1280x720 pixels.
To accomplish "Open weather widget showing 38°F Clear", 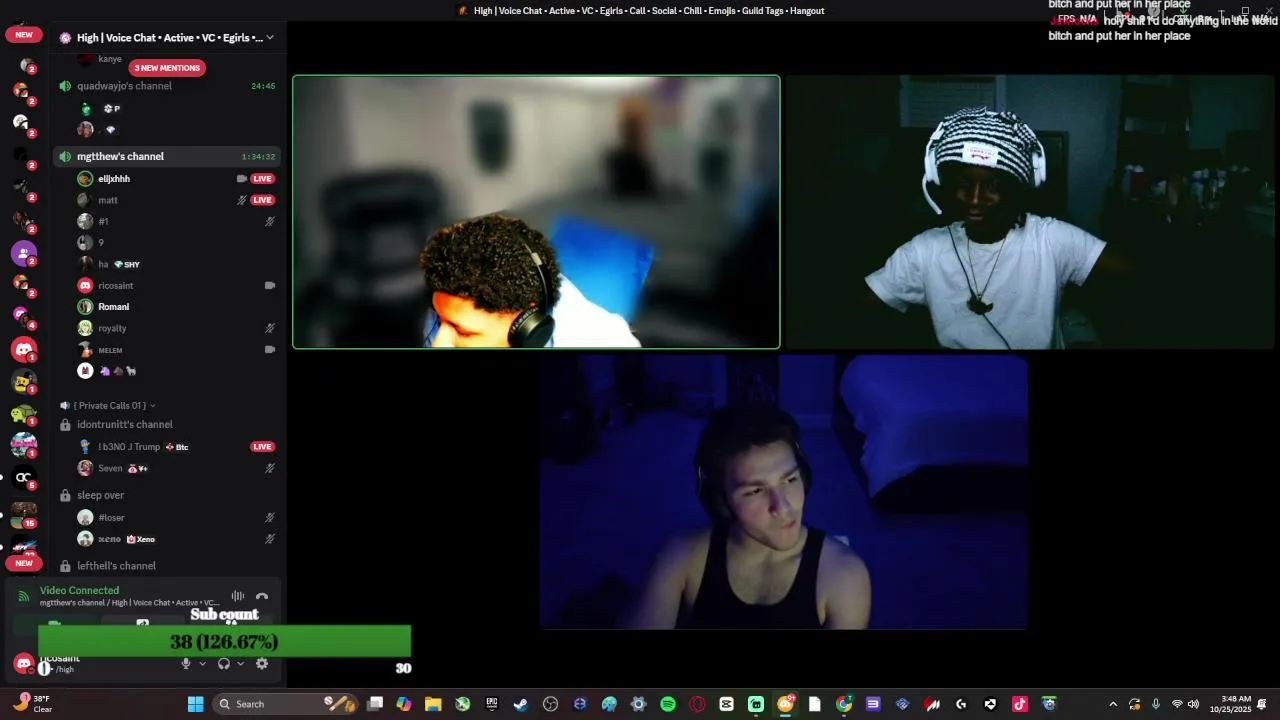I will point(32,704).
